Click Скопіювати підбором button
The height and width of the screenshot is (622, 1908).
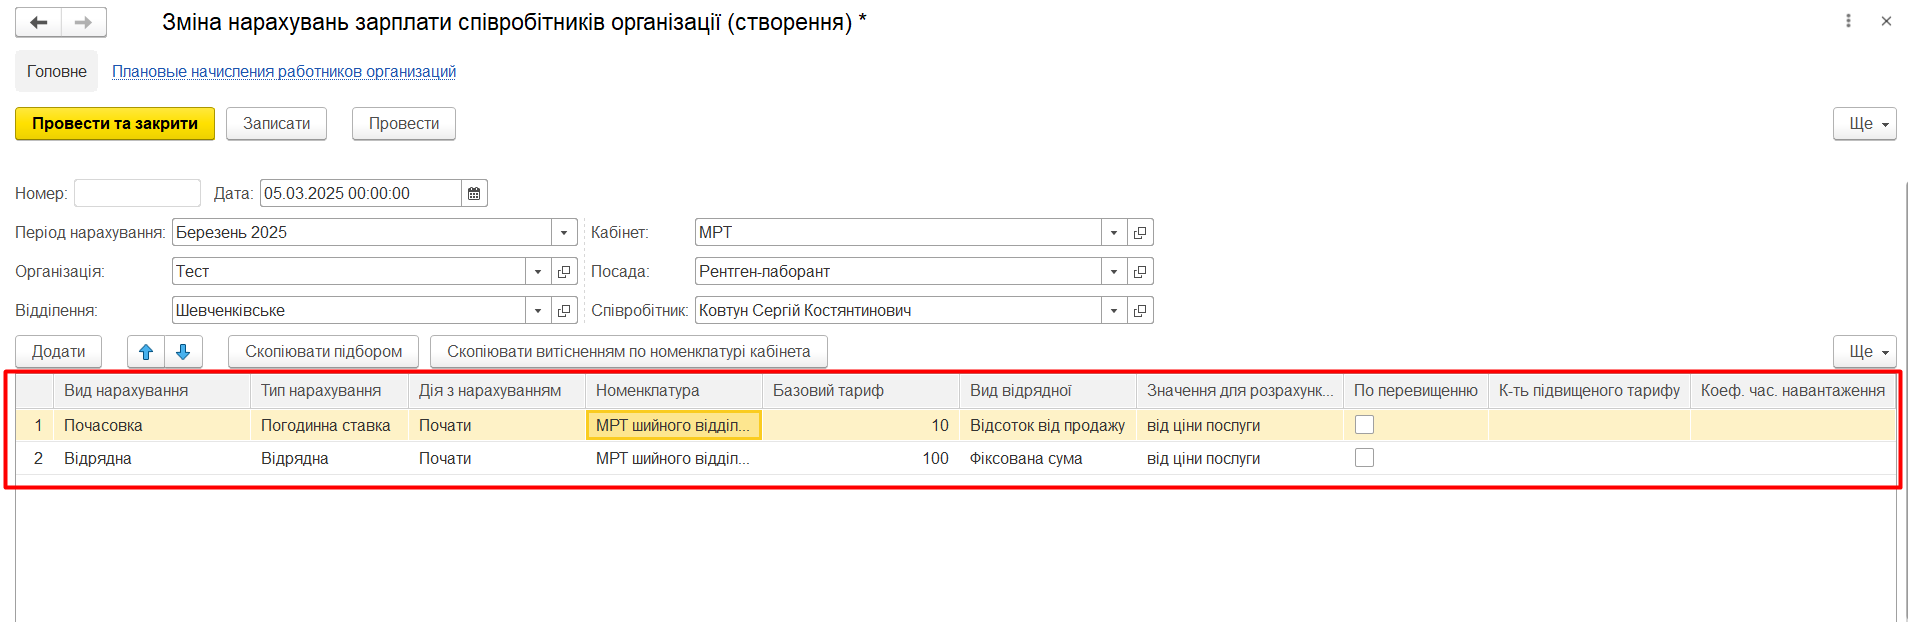pyautogui.click(x=323, y=352)
